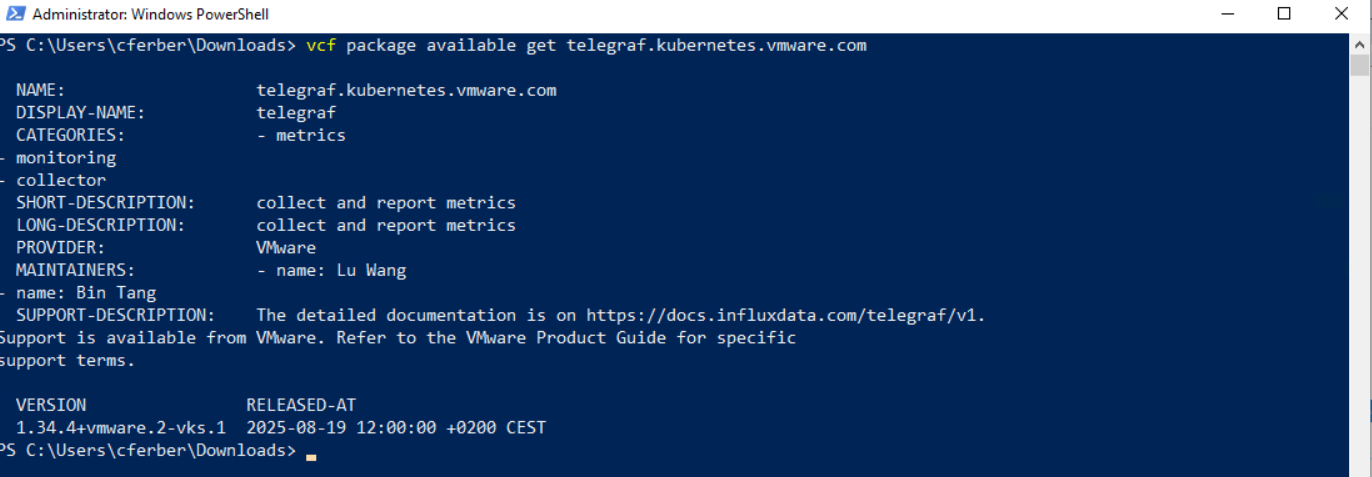
Task: Click the PROVIDER value VMware
Action: coord(286,248)
